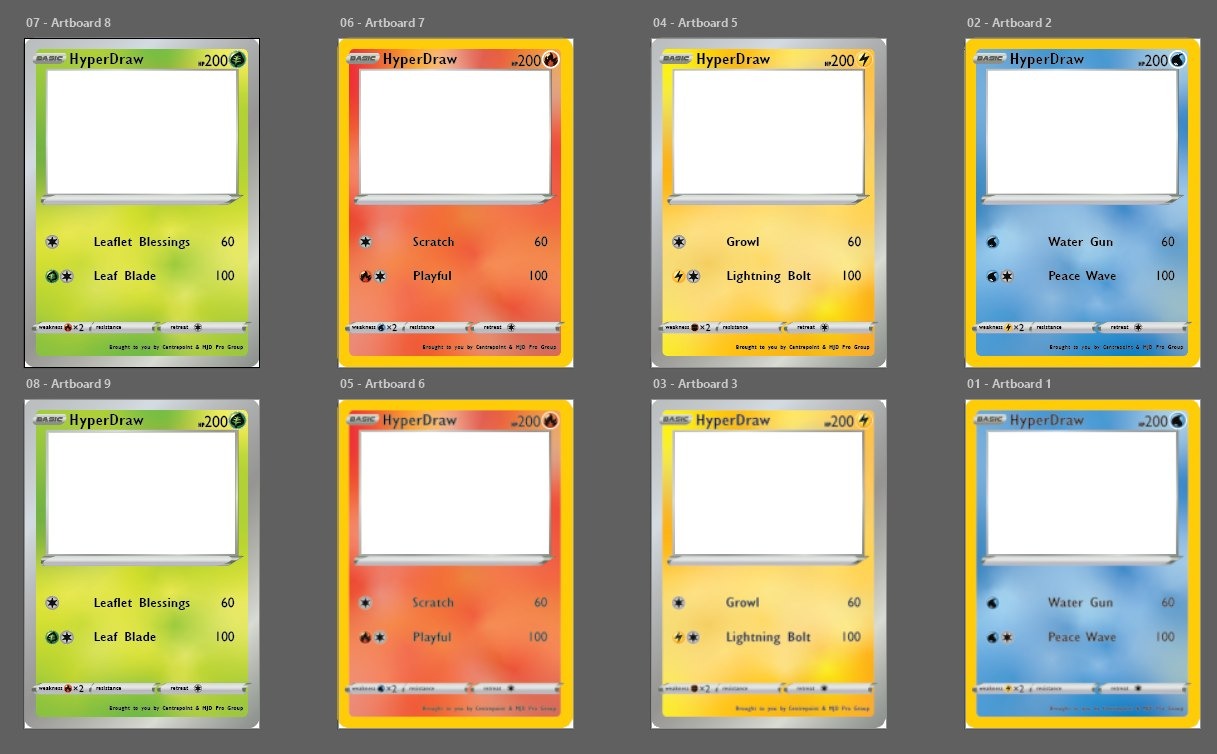Select the '04 - Artboard 5' label

[x=695, y=22]
